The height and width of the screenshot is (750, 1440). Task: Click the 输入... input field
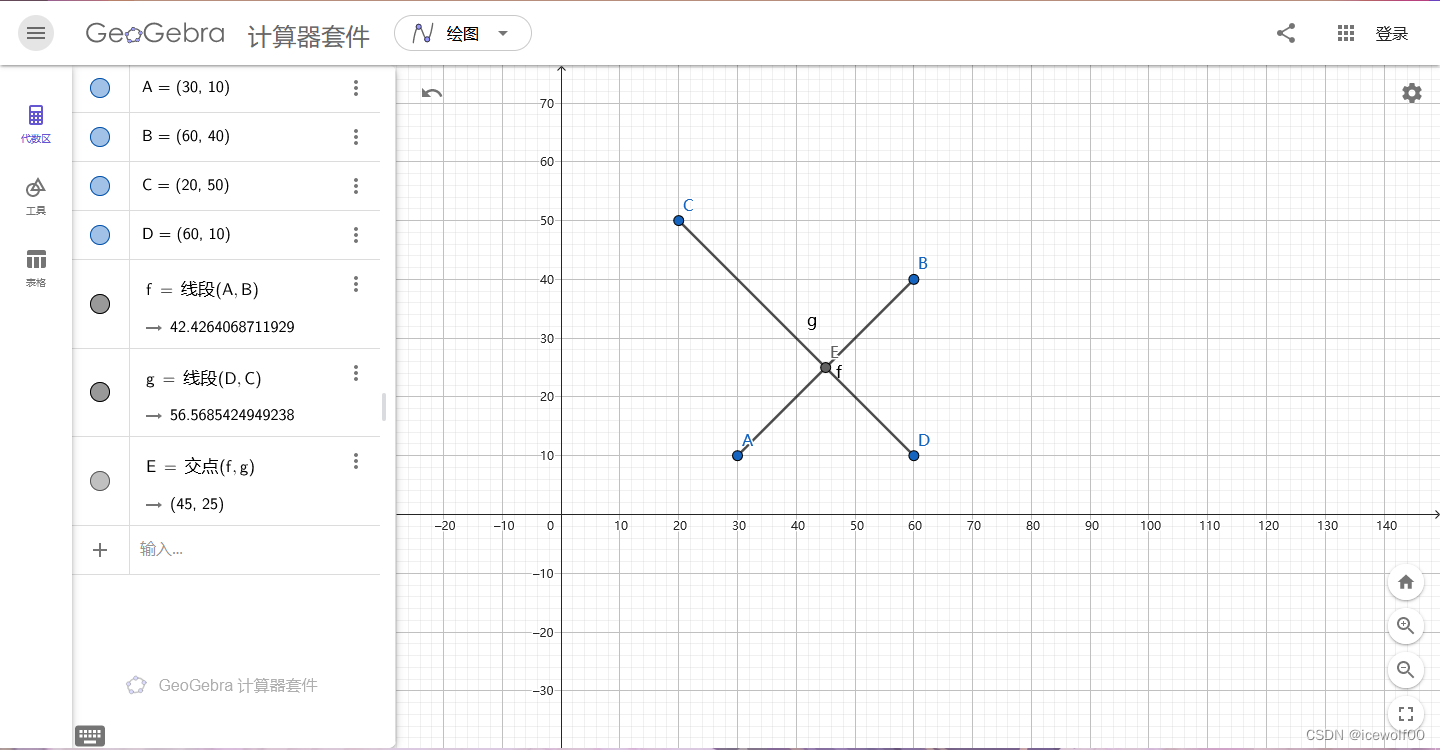(x=255, y=549)
